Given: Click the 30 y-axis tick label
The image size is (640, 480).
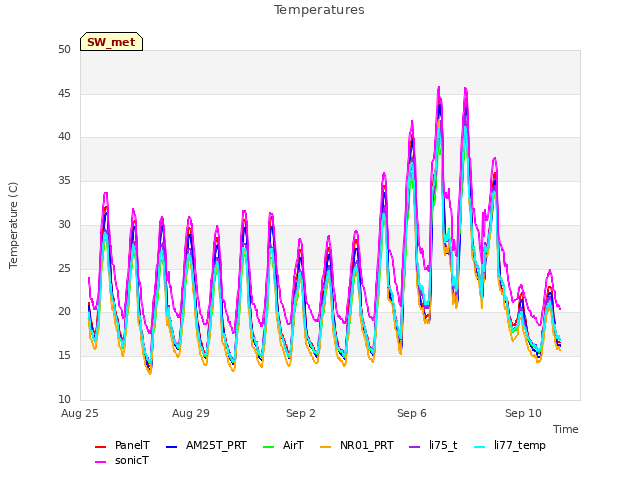Looking at the screenshot, I should pyautogui.click(x=64, y=224).
